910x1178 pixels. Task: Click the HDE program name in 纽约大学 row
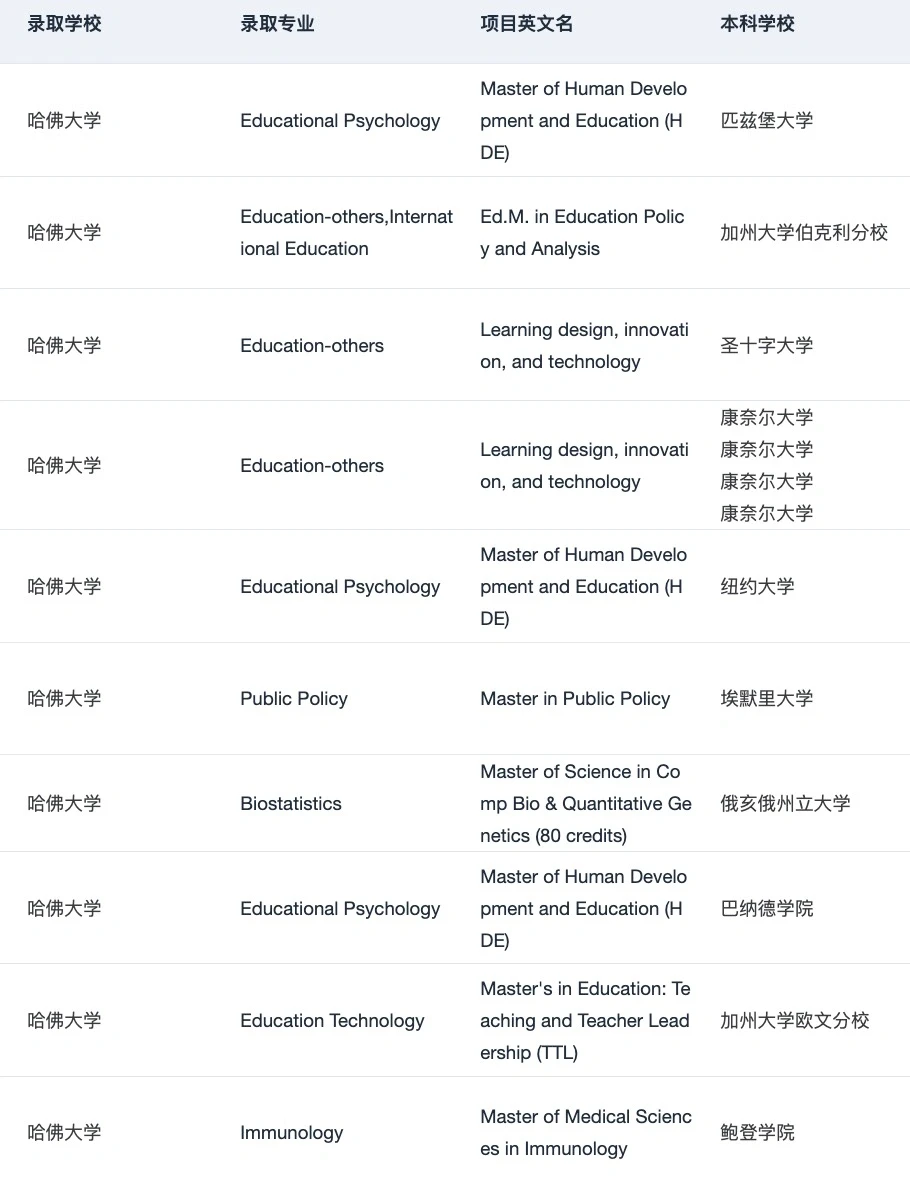(x=583, y=587)
